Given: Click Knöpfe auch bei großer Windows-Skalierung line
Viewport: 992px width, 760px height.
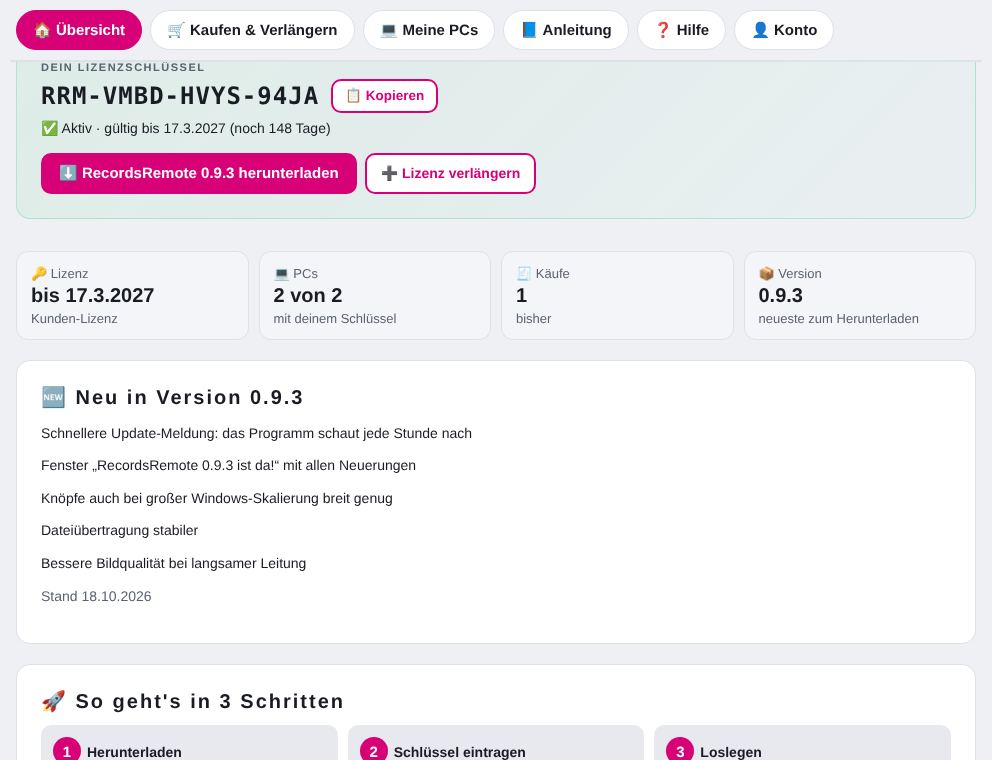Looking at the screenshot, I should coord(216,498).
